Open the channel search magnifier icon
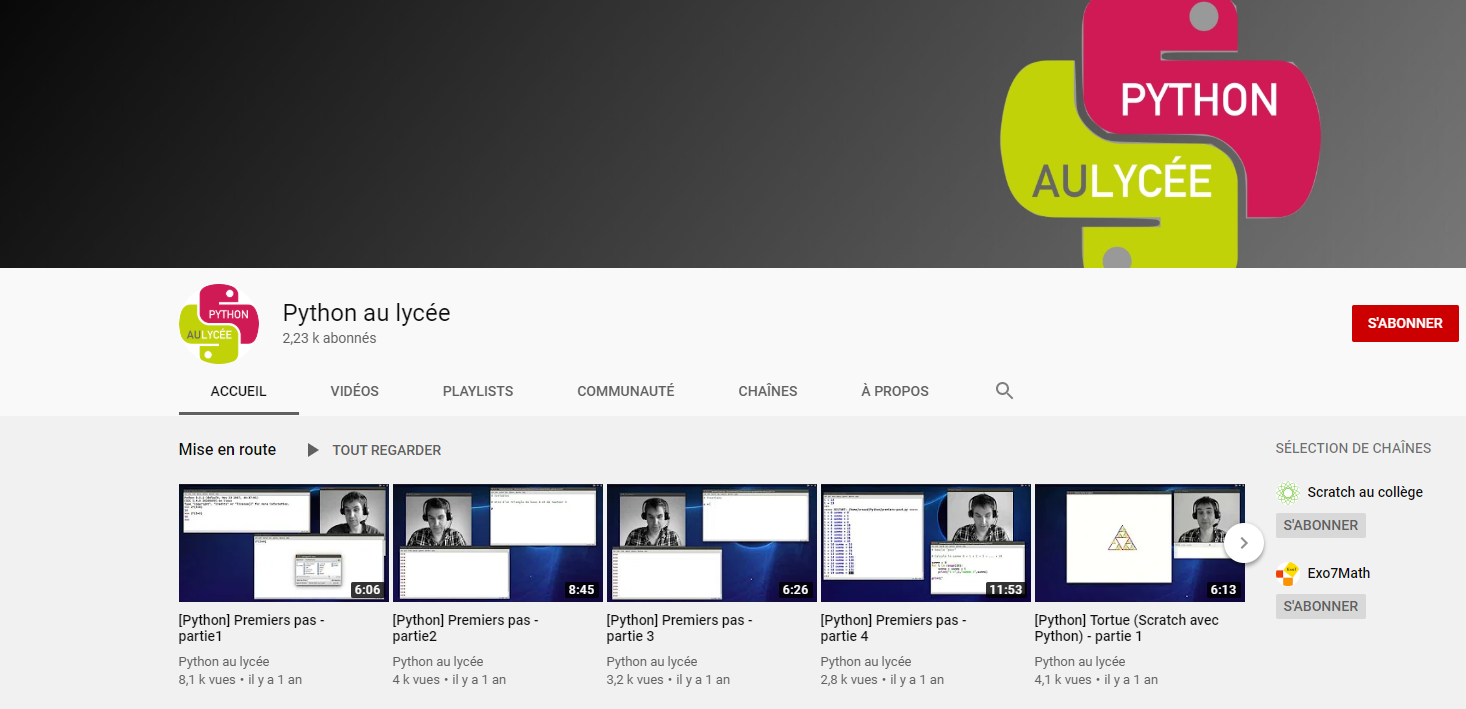 (x=1005, y=391)
